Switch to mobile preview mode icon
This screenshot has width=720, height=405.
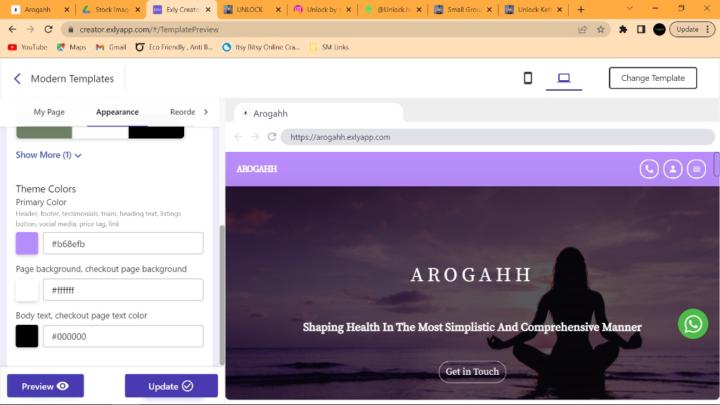point(528,78)
